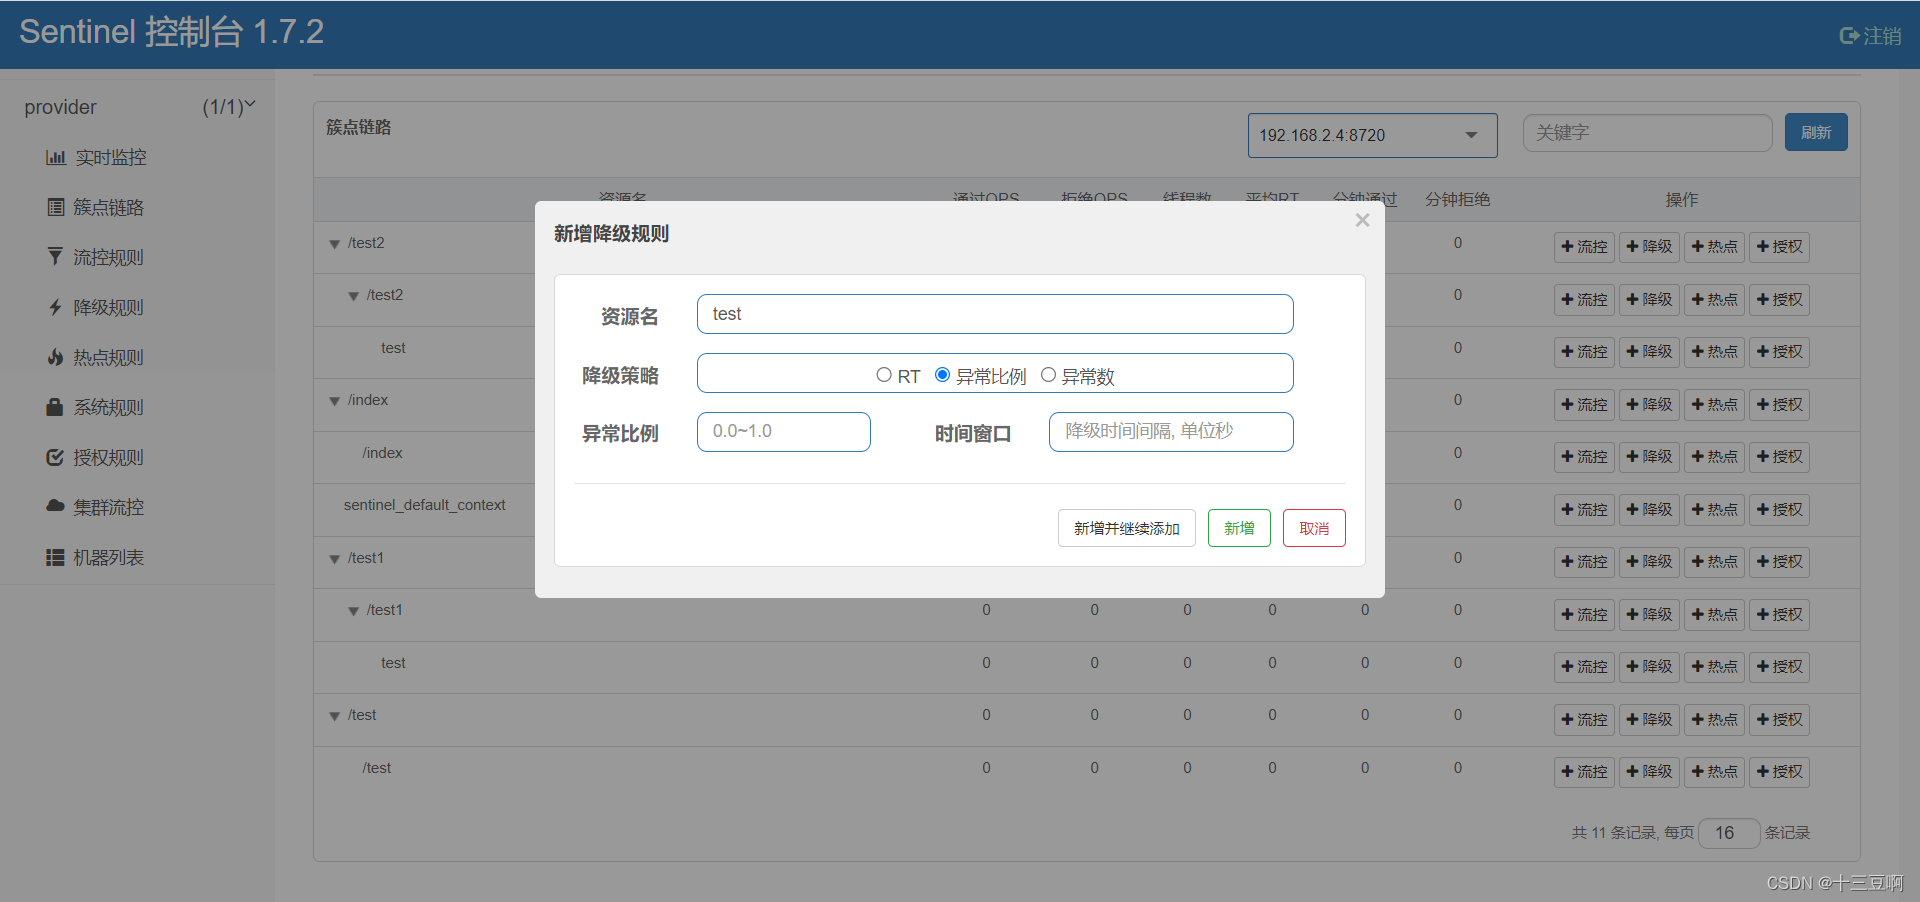1920x902 pixels.
Task: Click +降级 in the sentinel_default_context row
Action: [1649, 510]
